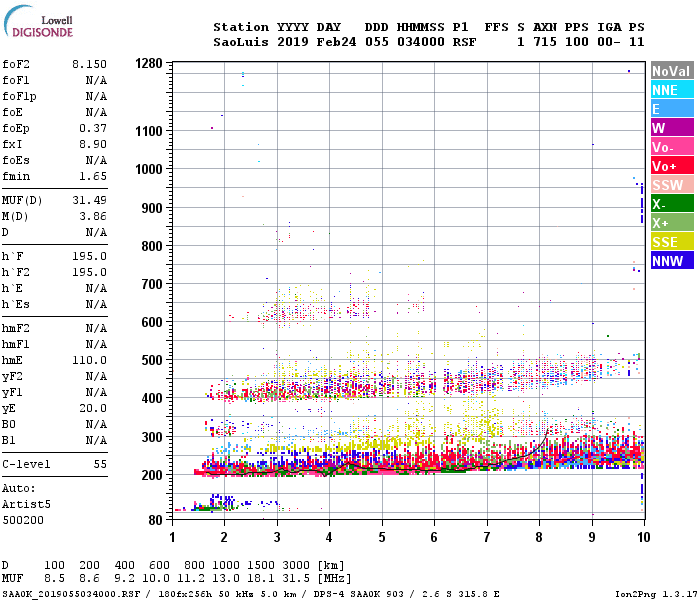Select the Vo+ red legend swatch
This screenshot has height=600, width=700.
672,166
